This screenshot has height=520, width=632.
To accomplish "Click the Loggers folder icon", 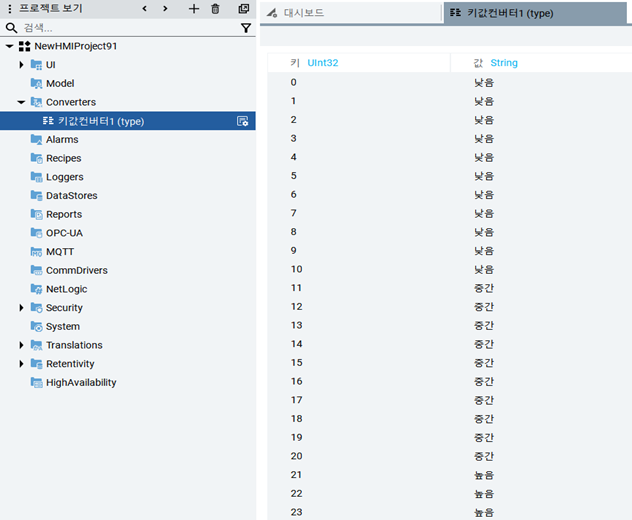I will pos(36,177).
